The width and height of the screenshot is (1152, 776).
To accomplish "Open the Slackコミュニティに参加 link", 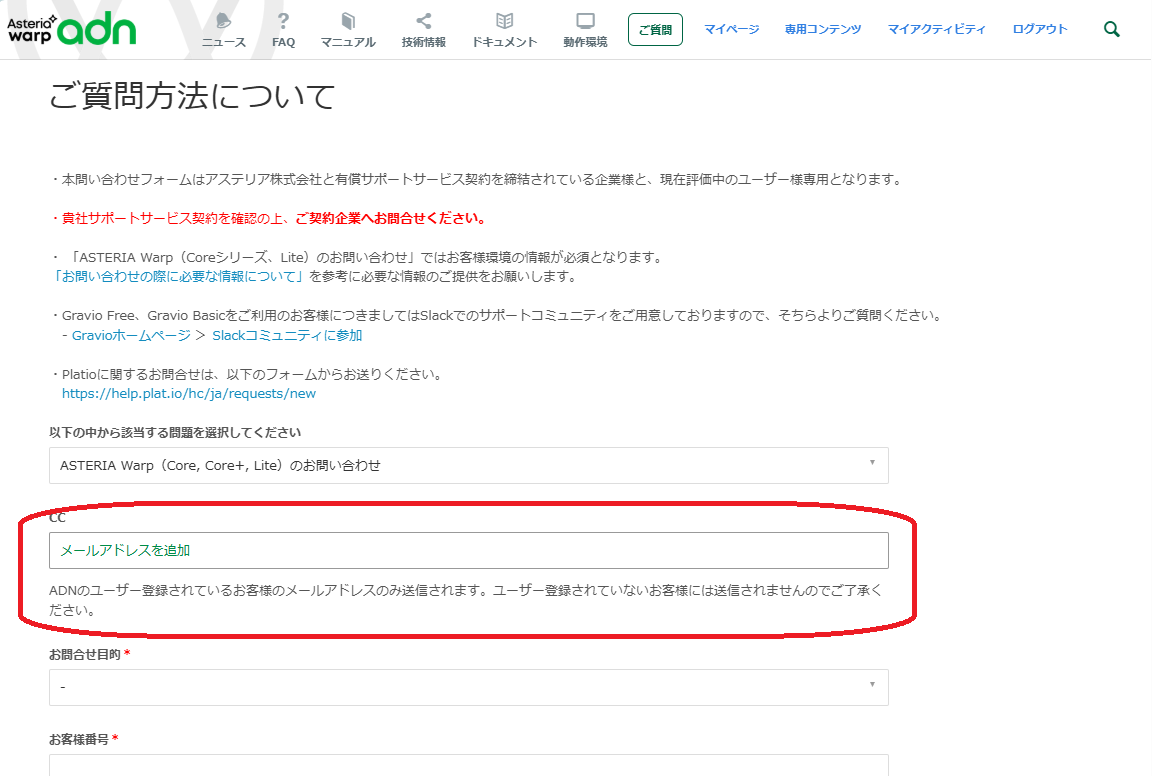I will (287, 335).
